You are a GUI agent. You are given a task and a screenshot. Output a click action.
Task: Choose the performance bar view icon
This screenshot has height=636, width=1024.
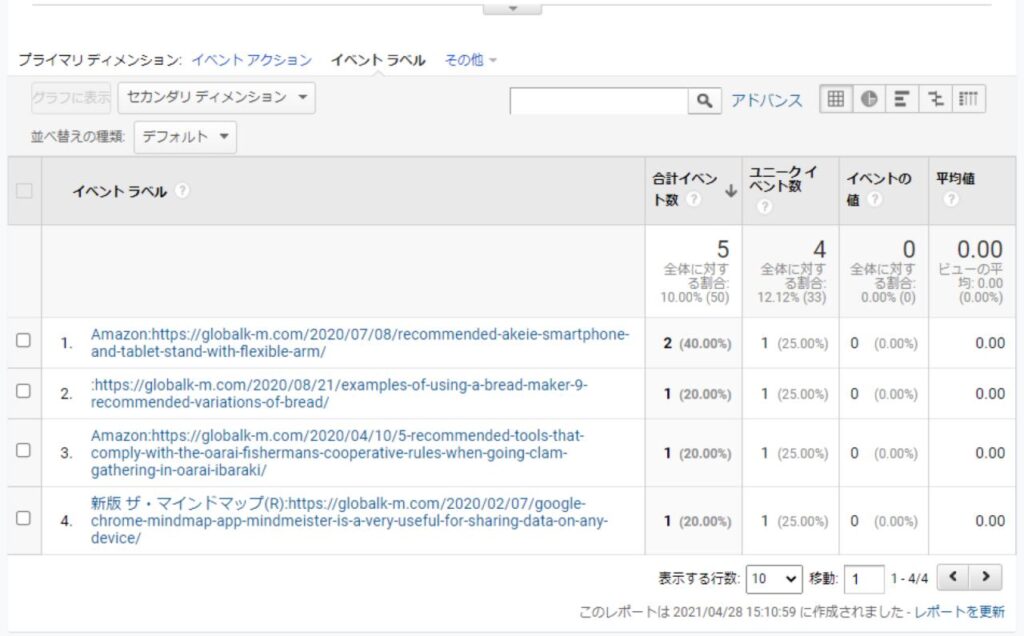tap(902, 99)
